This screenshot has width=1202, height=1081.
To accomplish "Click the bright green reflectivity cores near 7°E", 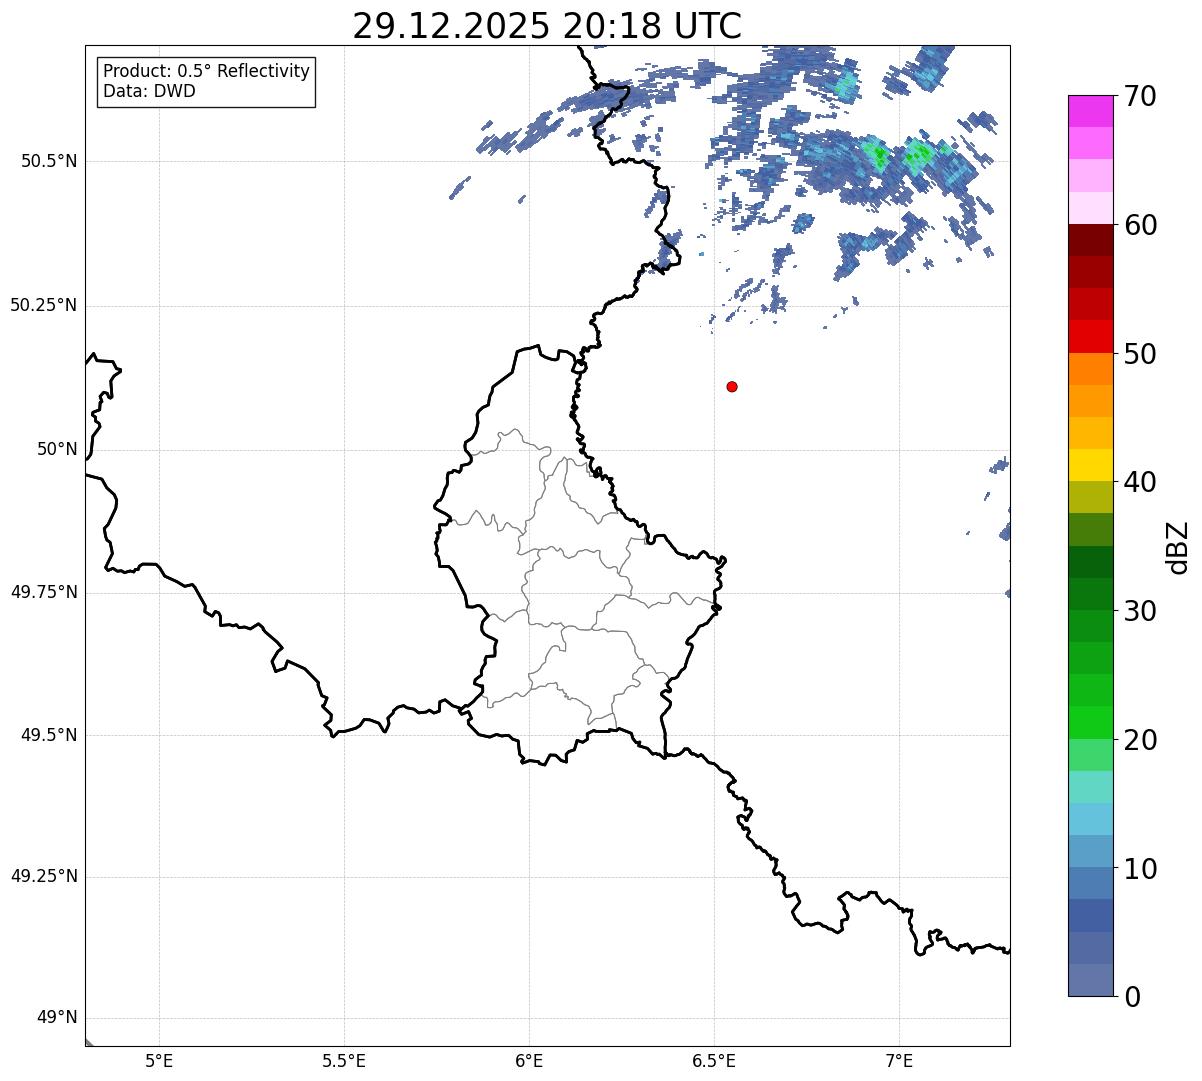I will 898,154.
